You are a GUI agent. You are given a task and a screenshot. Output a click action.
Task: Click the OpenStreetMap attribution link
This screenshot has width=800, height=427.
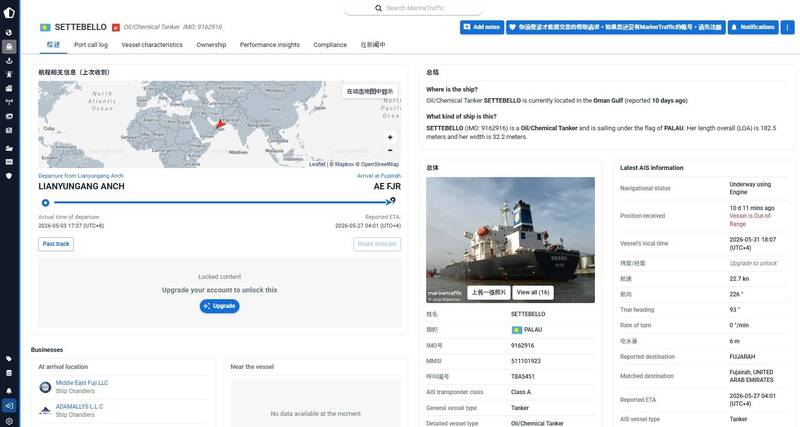pyautogui.click(x=380, y=164)
